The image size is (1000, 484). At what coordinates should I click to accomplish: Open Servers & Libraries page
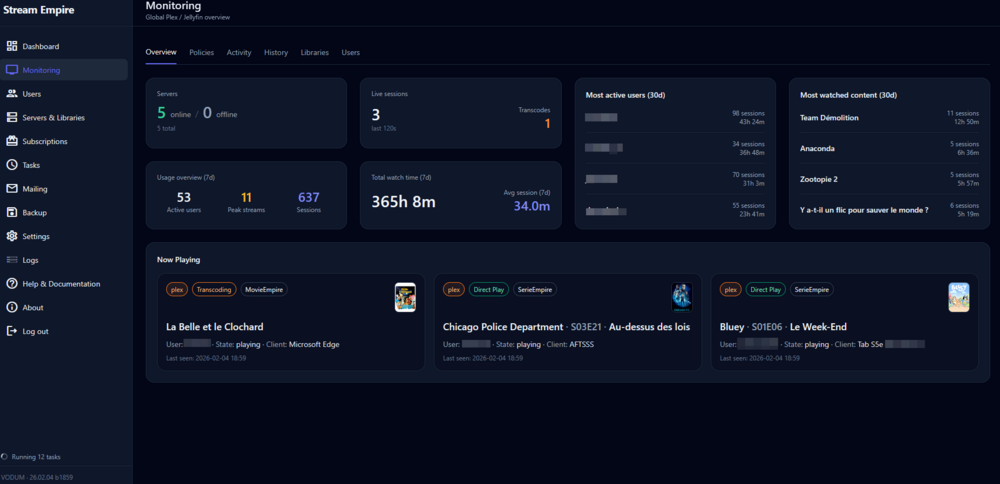tap(64, 117)
